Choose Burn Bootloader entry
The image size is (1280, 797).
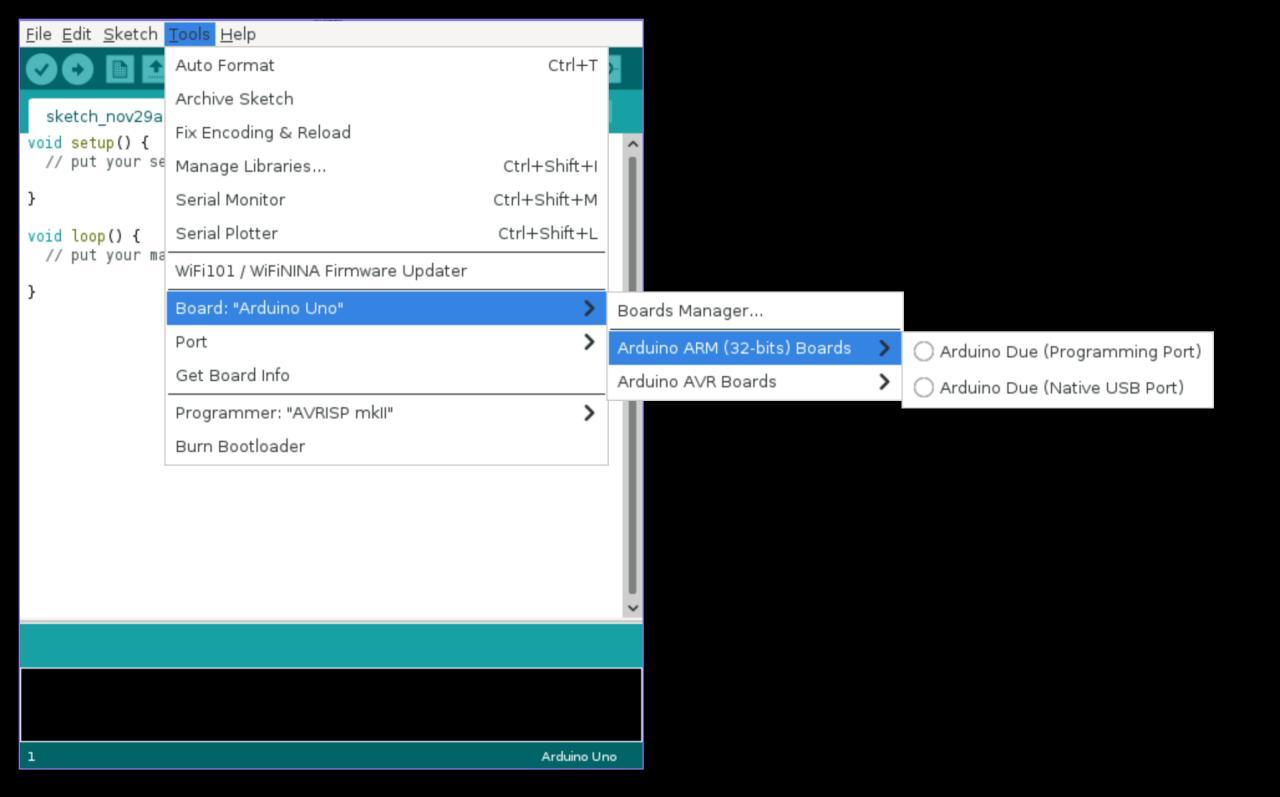pos(386,446)
